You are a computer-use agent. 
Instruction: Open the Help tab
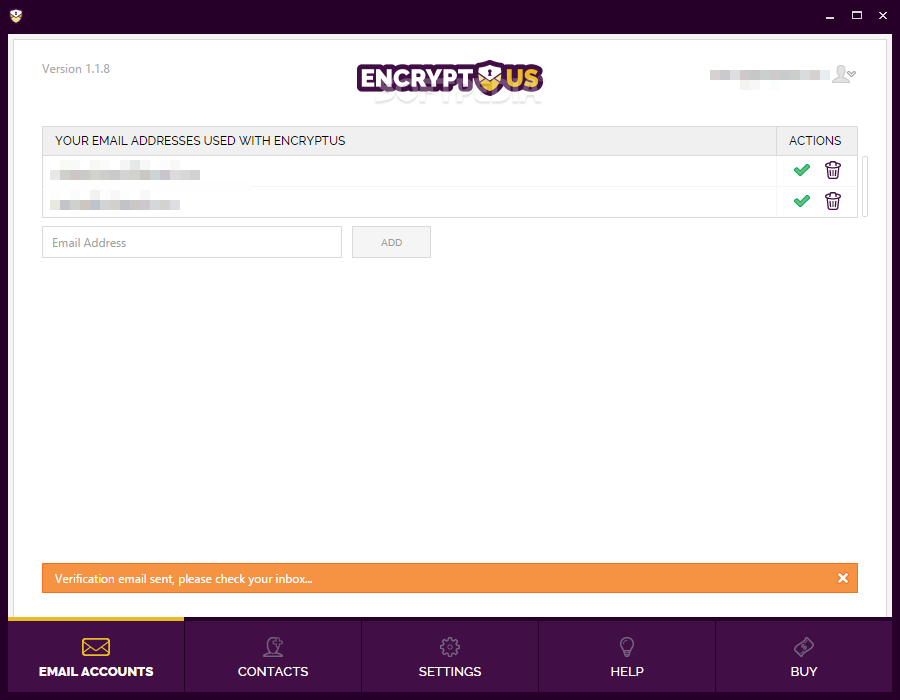pos(627,656)
